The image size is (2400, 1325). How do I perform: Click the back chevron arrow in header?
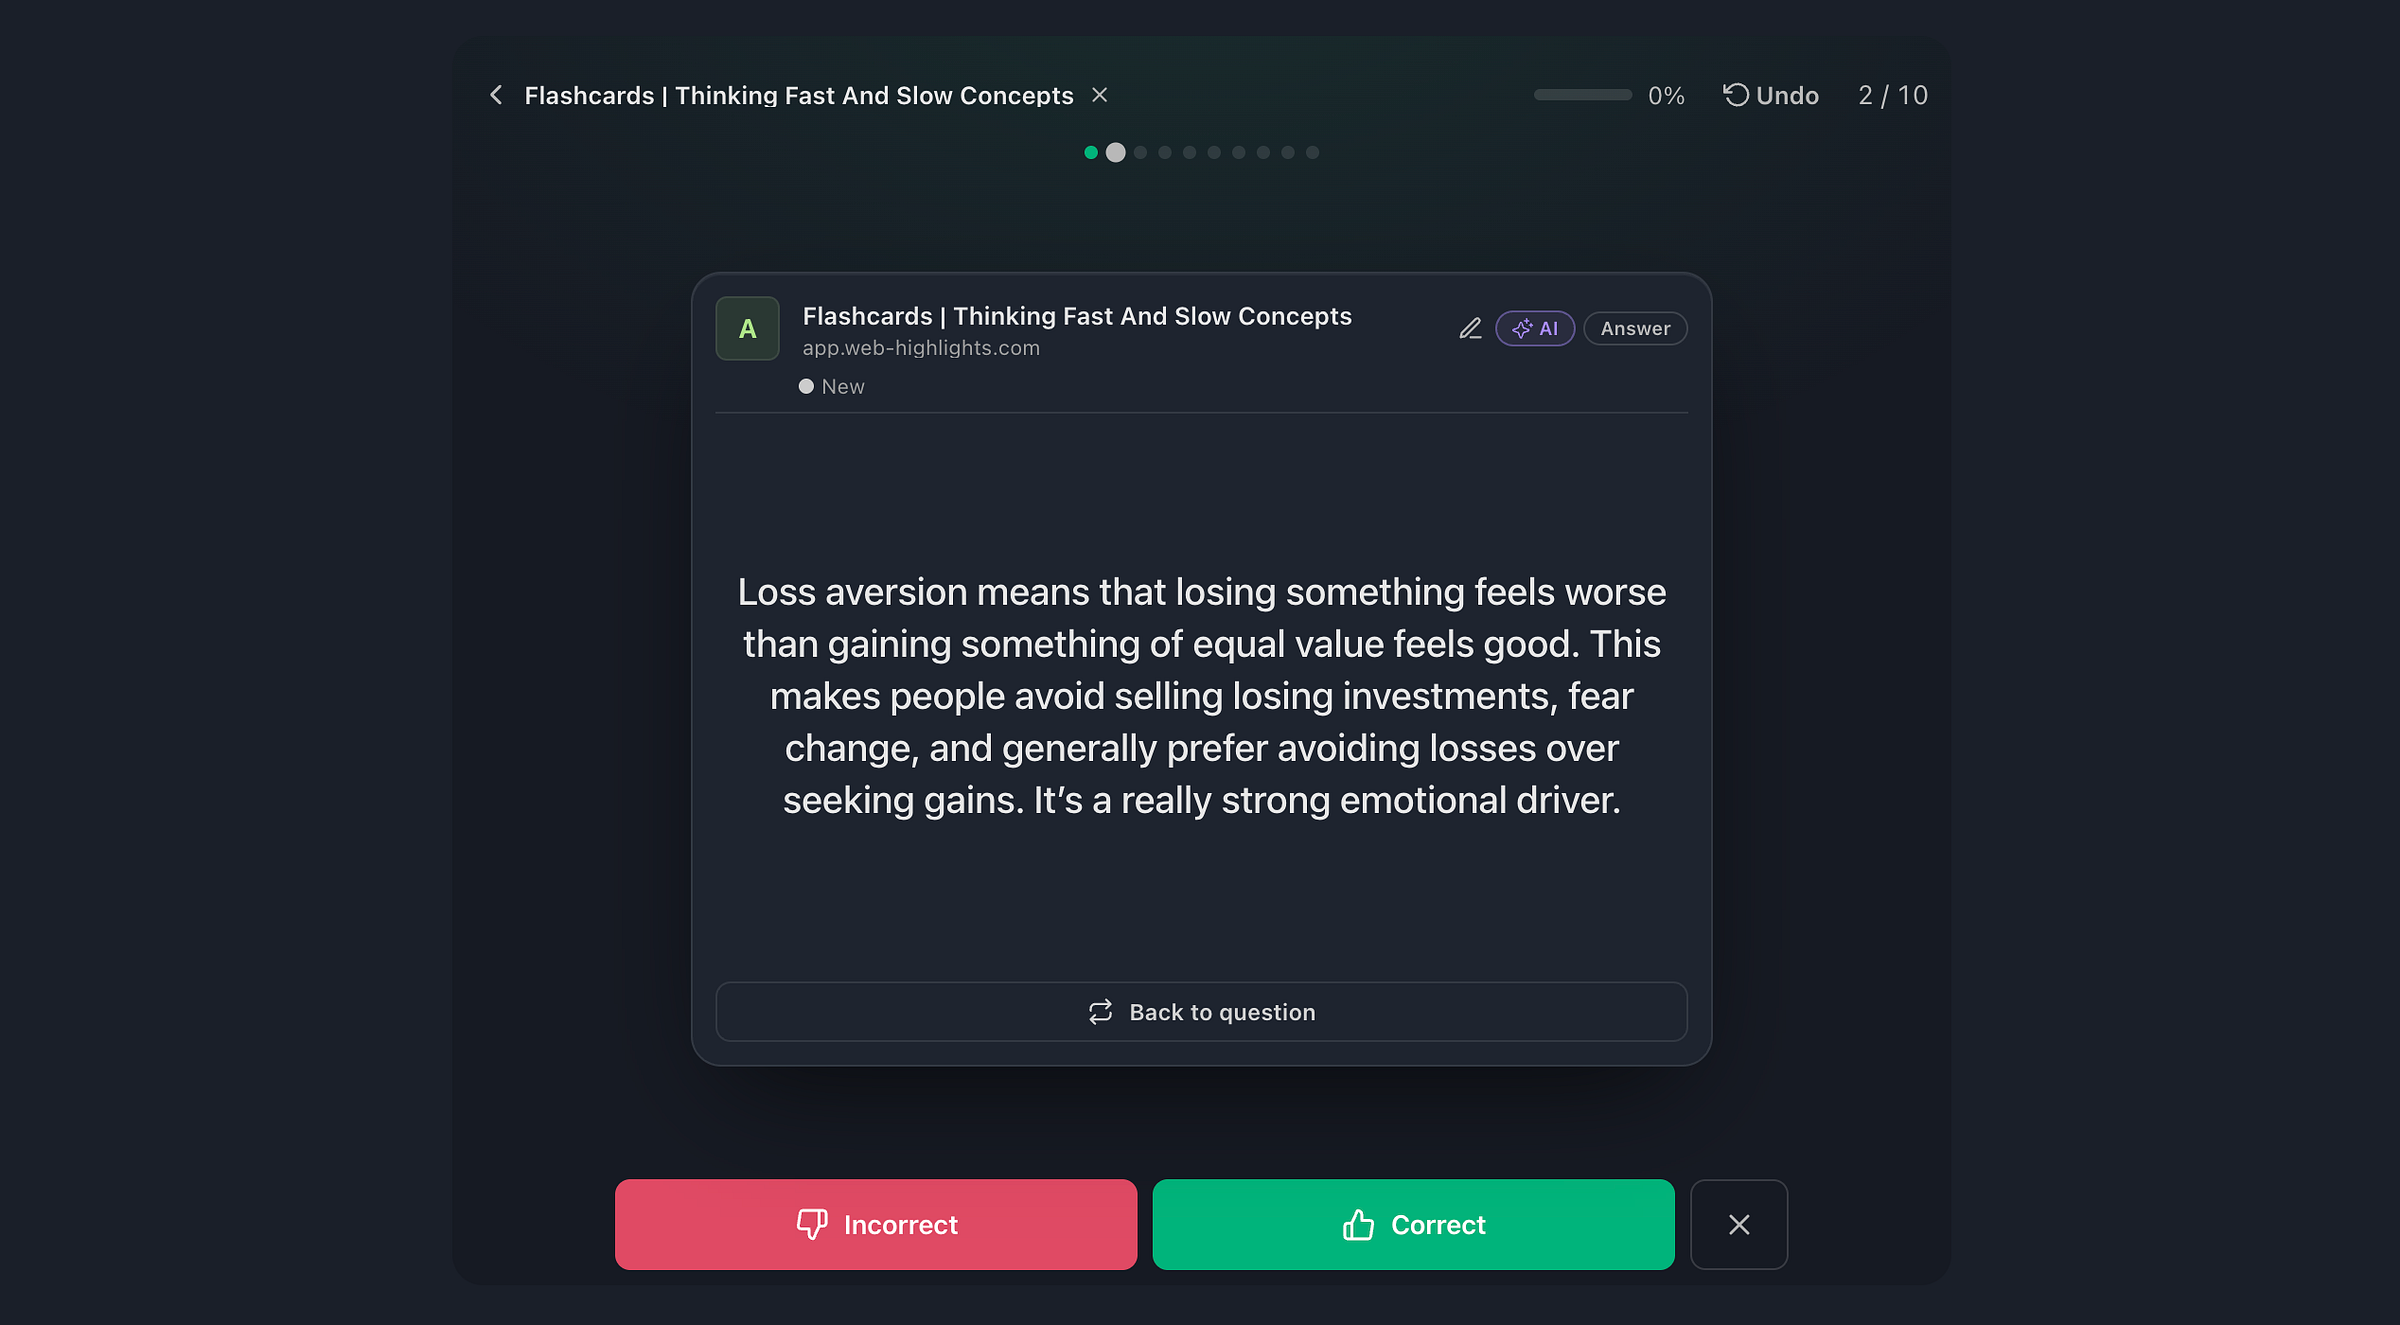pos(496,95)
